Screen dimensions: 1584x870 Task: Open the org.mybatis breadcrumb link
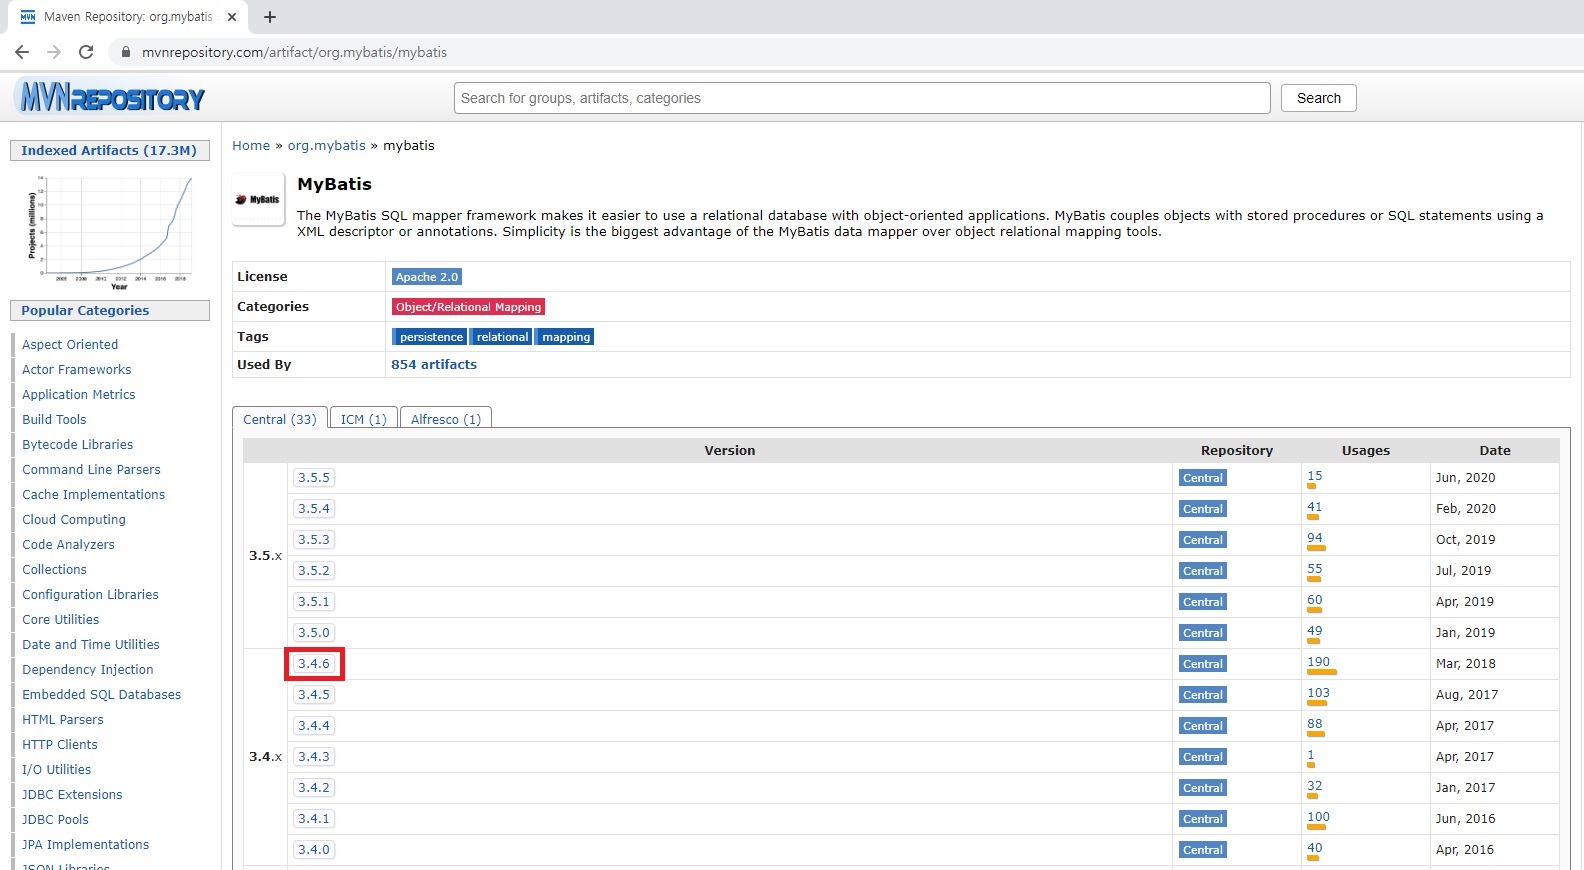pyautogui.click(x=327, y=145)
